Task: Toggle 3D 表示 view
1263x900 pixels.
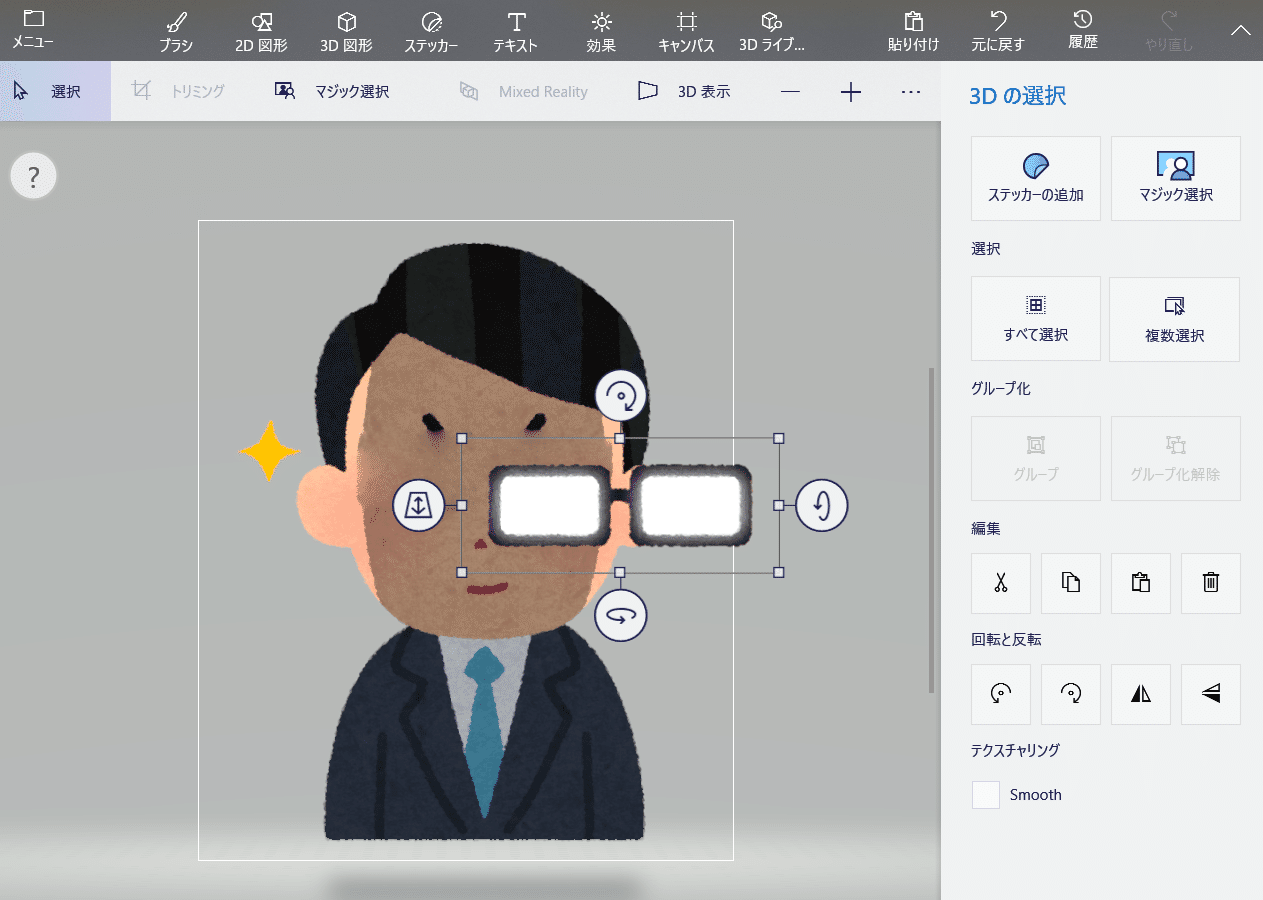Action: (684, 91)
